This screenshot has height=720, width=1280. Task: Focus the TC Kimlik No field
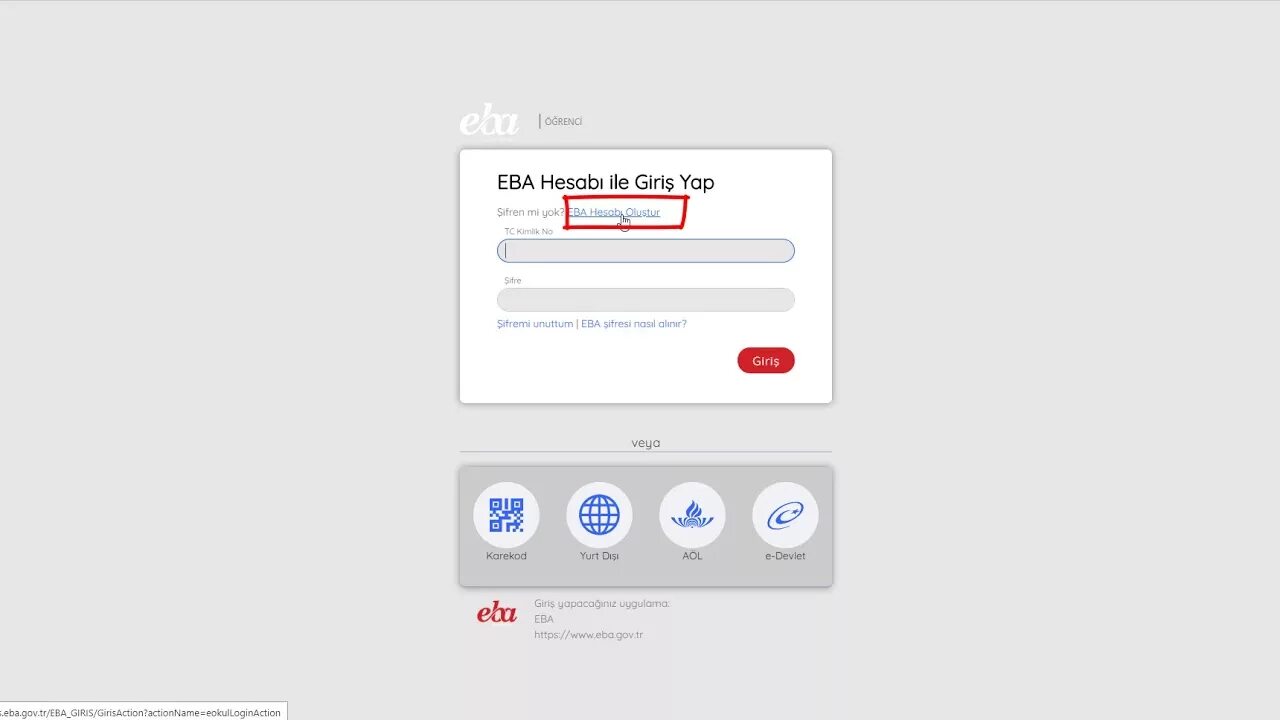(x=646, y=251)
